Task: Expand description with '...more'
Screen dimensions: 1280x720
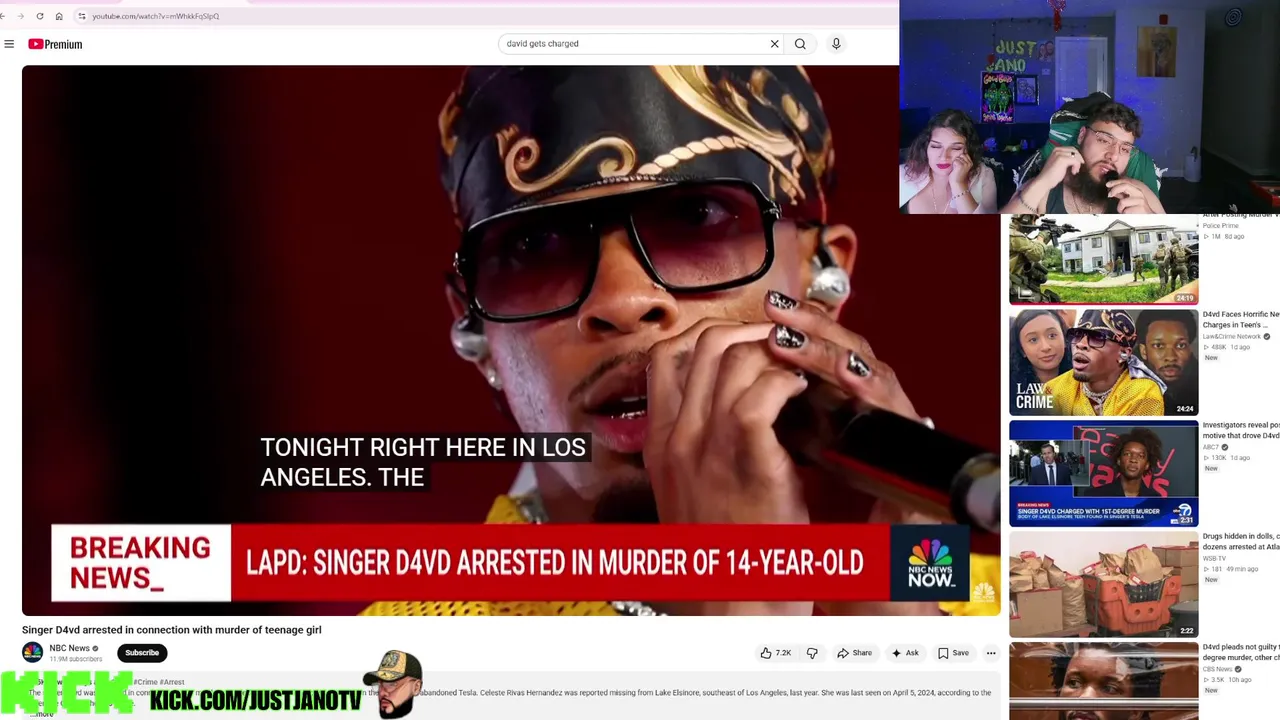Action: (x=41, y=714)
